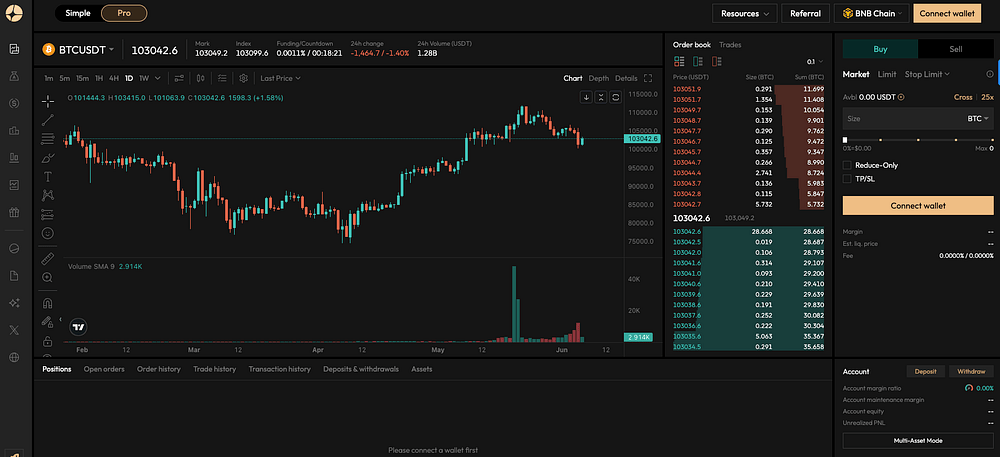1000x457 pixels.
Task: Select the trend line drawing tool
Action: click(47, 120)
